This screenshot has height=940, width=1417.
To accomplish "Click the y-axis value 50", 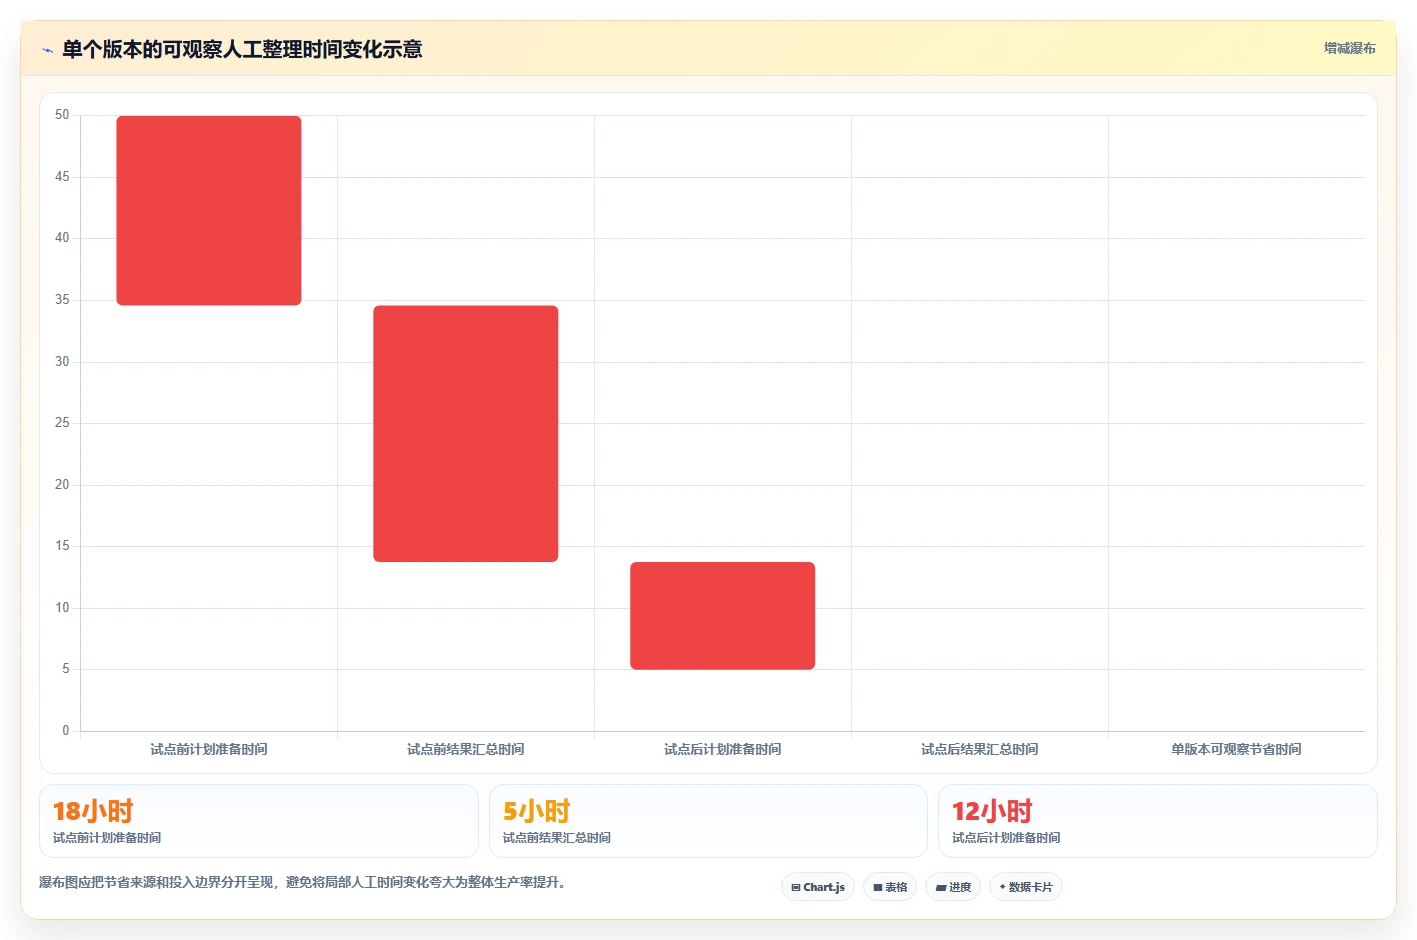I will [x=62, y=115].
